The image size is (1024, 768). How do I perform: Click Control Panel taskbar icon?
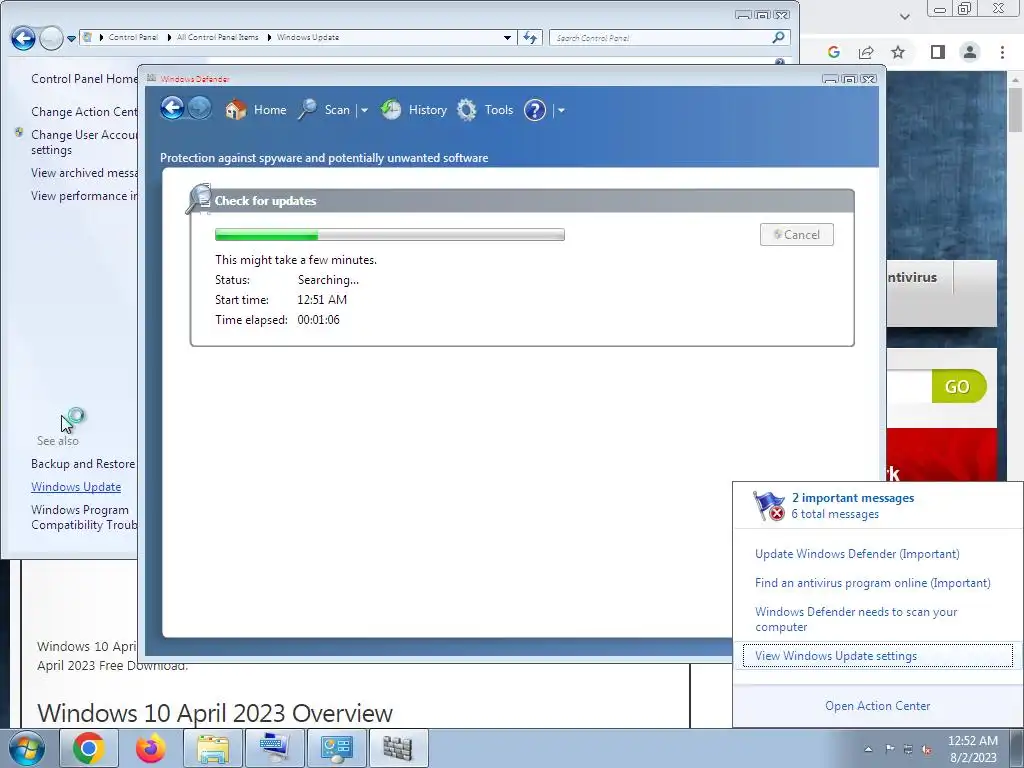click(336, 748)
